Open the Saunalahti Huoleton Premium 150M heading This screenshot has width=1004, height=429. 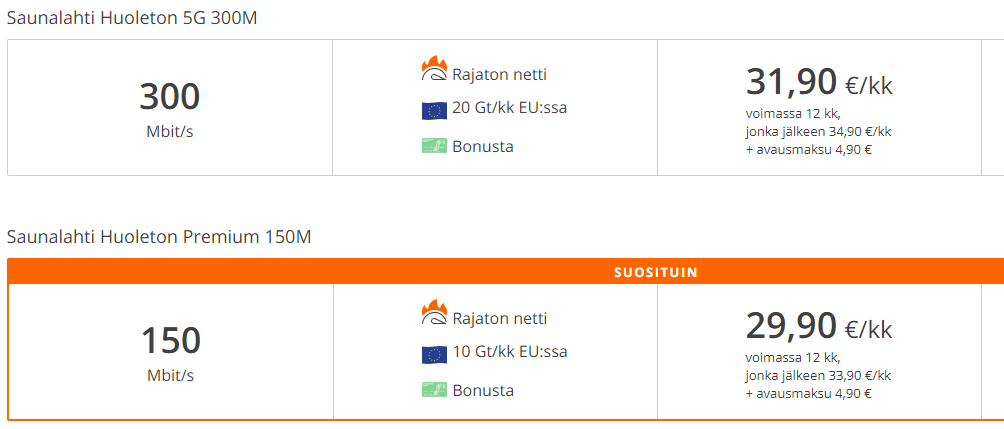point(159,237)
